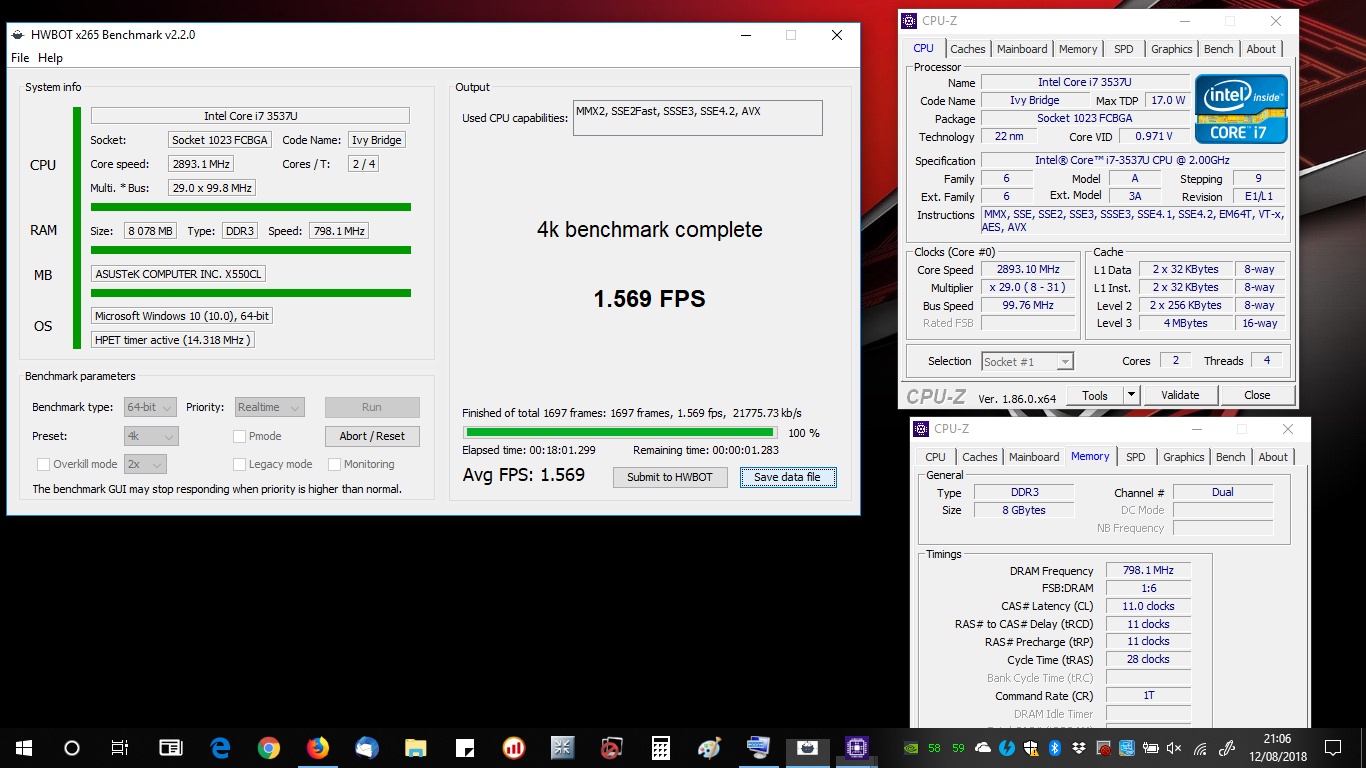Screen dimensions: 1366x768
Task: Open the Preset 4k dropdown
Action: (x=151, y=436)
